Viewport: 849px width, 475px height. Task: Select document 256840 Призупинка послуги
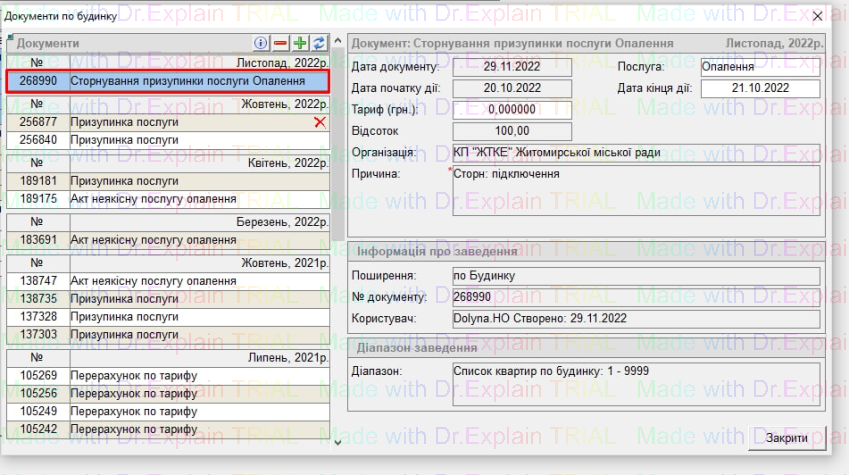coord(167,140)
